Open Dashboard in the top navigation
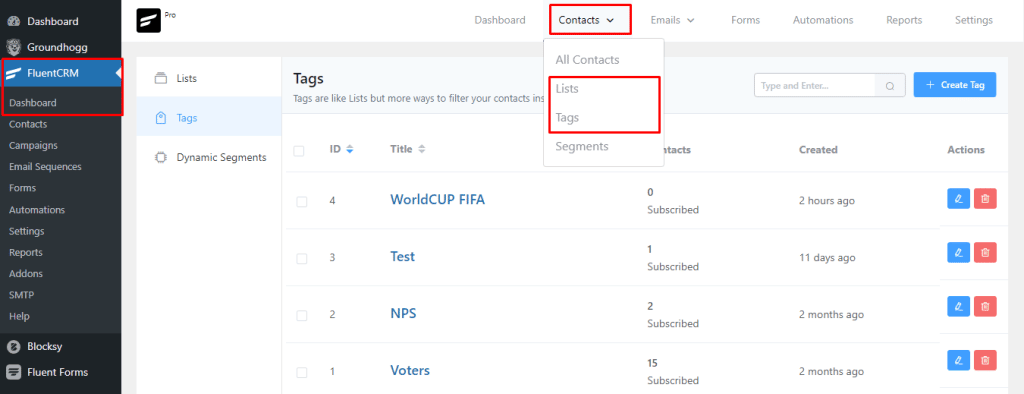Screen dimensions: 1024x394 500,20
